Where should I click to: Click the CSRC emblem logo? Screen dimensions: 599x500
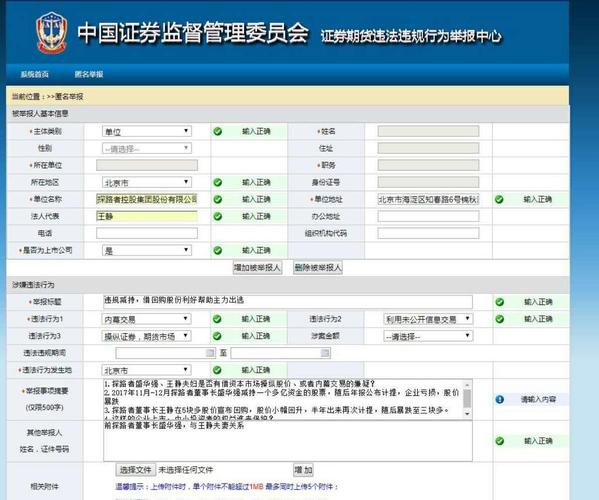click(x=52, y=32)
